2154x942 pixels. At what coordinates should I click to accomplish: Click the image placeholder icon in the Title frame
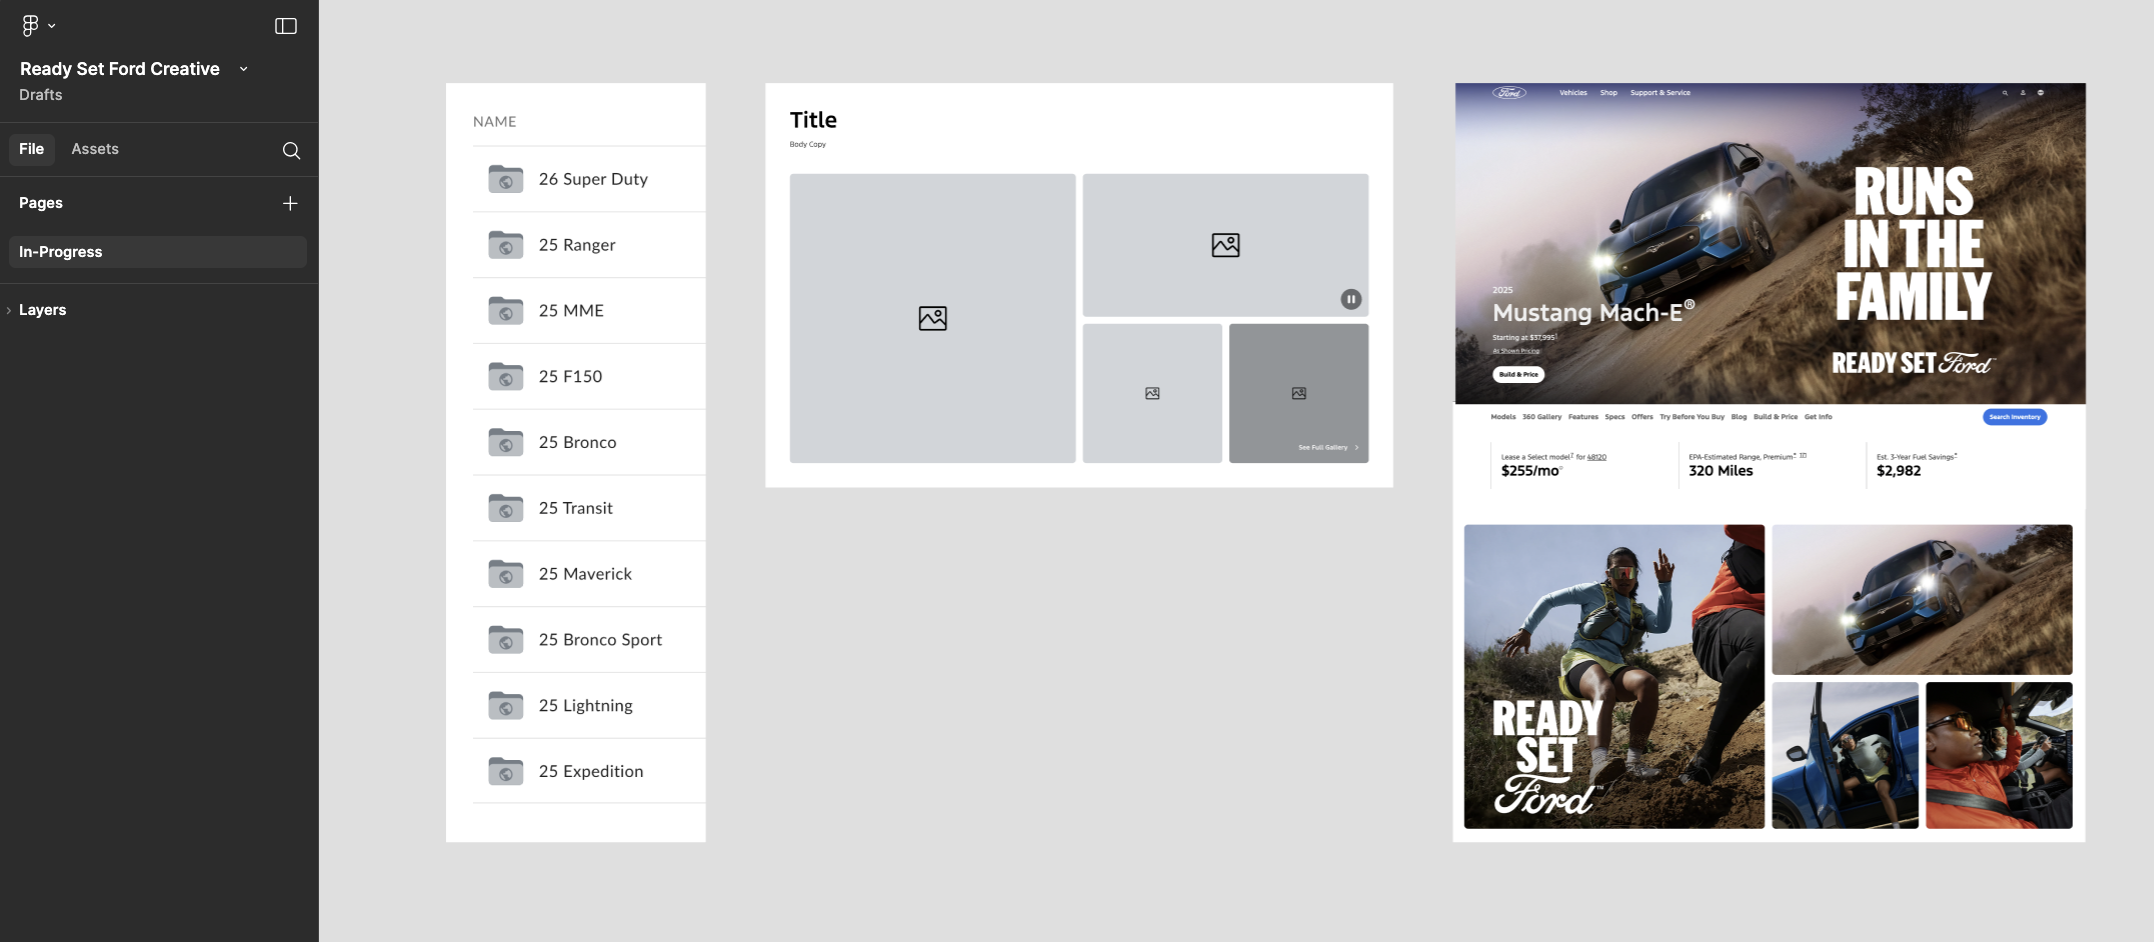tap(932, 318)
